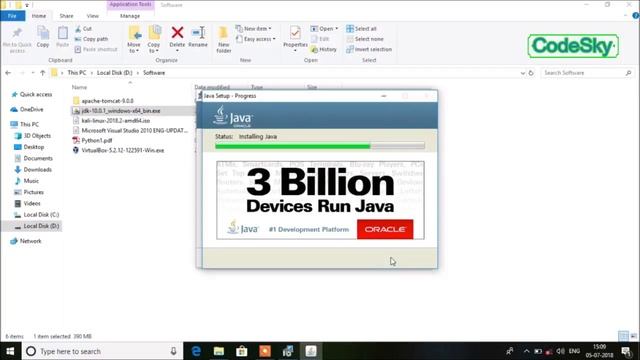Viewport: 640px width, 360px height.
Task: Create a New folder from the ribbon
Action: 224,40
